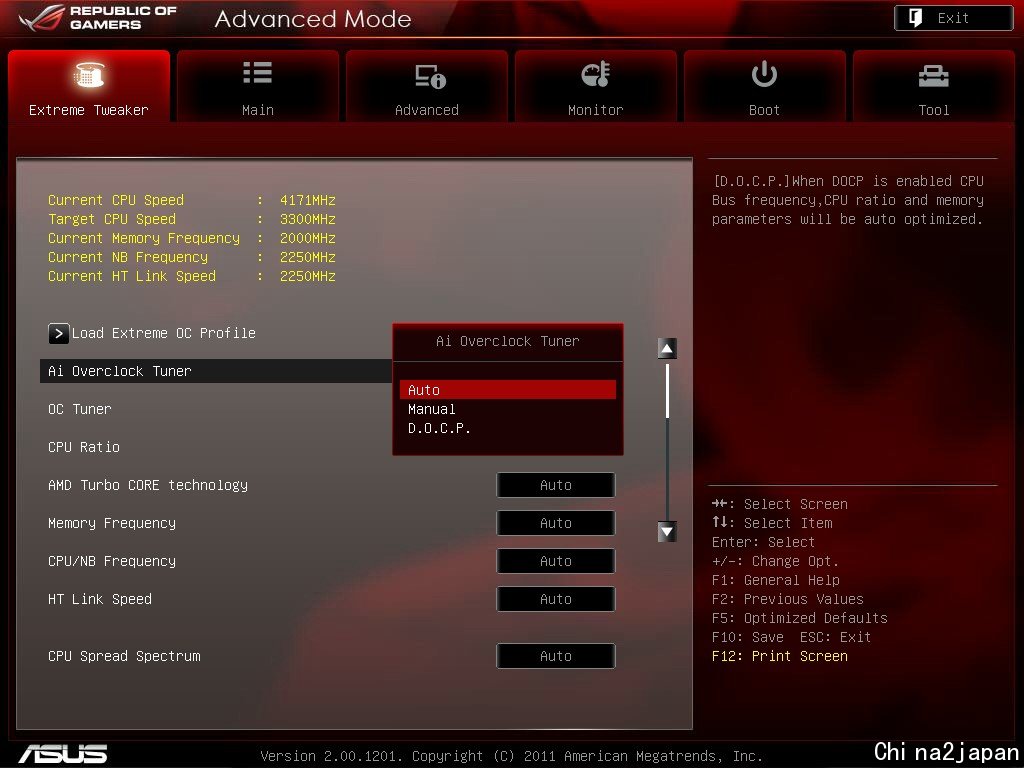Click the Current NB Frequency 2250MHz value
This screenshot has height=768, width=1024.
pyautogui.click(x=308, y=257)
